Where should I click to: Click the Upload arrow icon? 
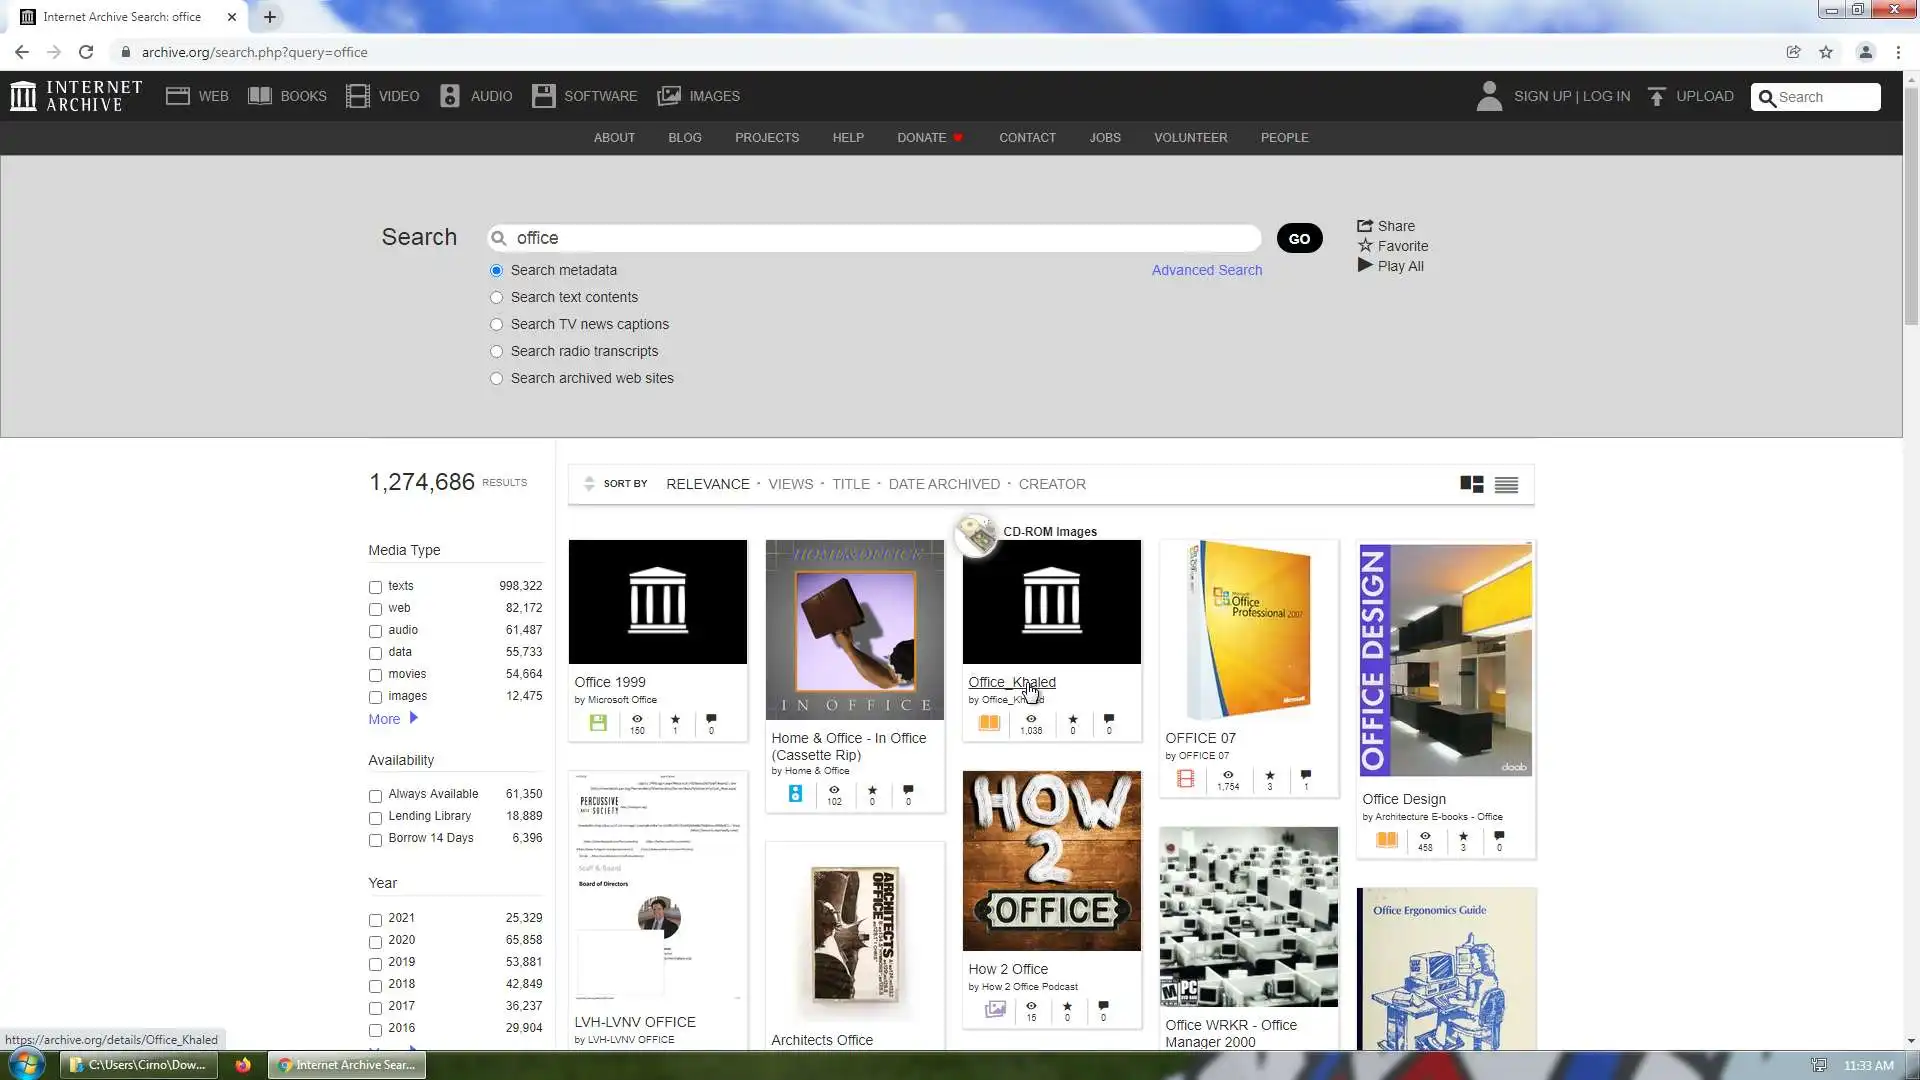[1657, 96]
